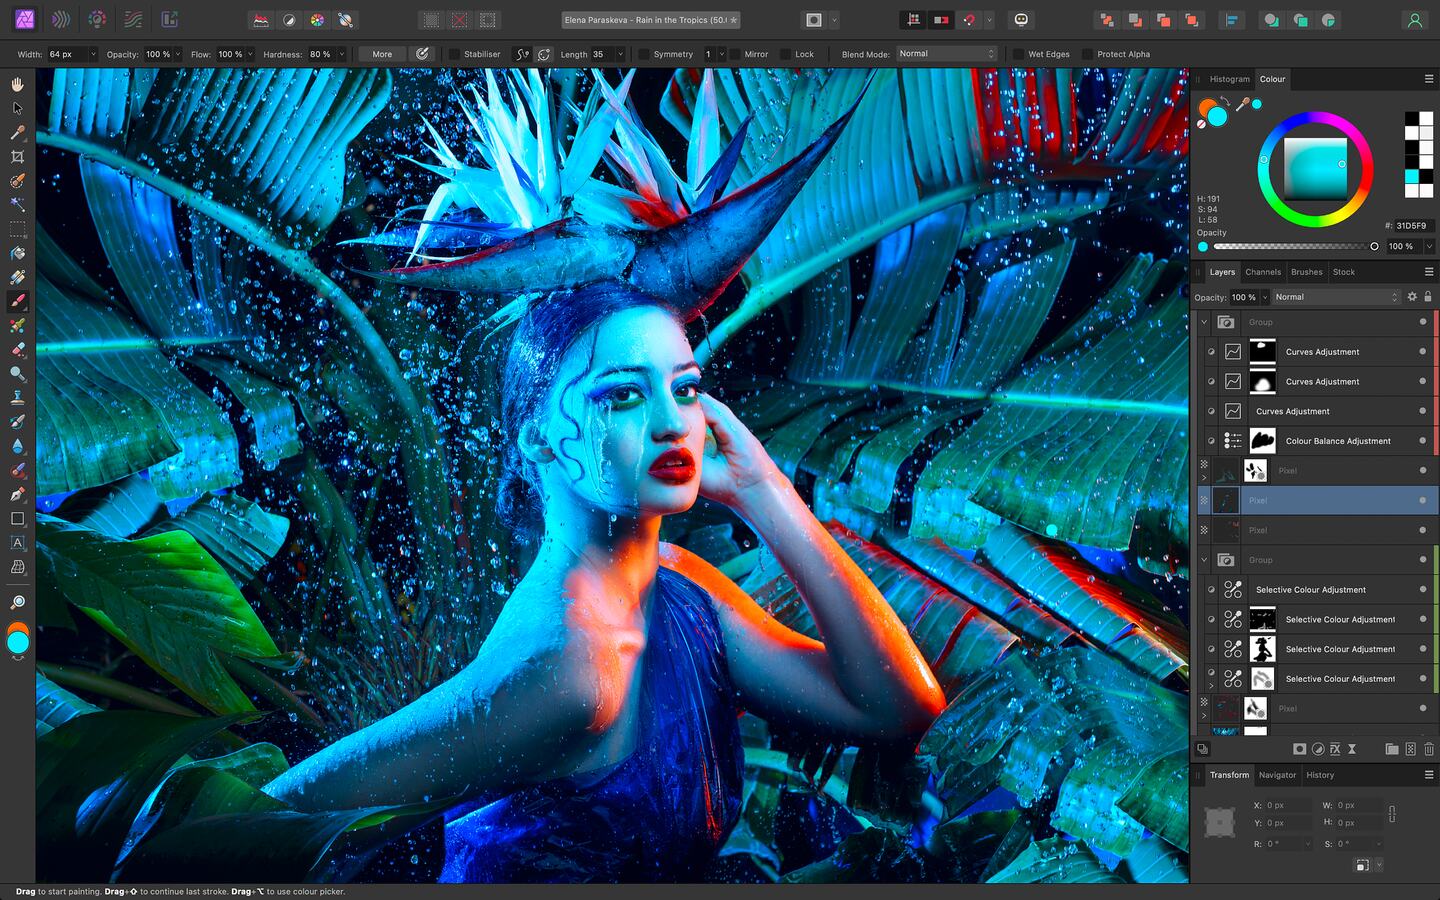Viewport: 1440px width, 900px height.
Task: Switch to the Channels tab
Action: [x=1263, y=271]
